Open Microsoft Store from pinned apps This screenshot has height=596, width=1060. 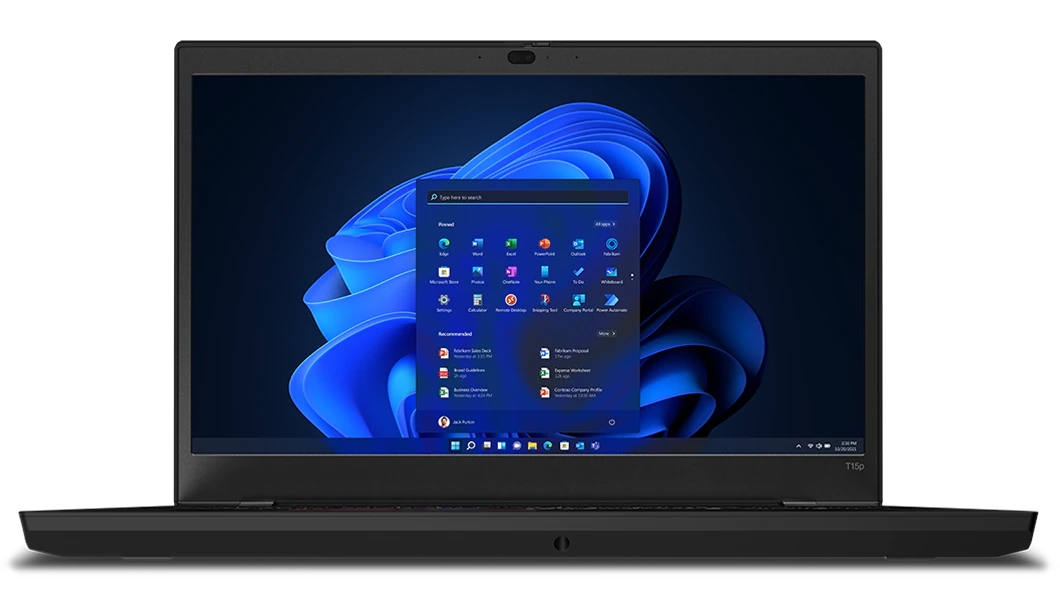[444, 273]
